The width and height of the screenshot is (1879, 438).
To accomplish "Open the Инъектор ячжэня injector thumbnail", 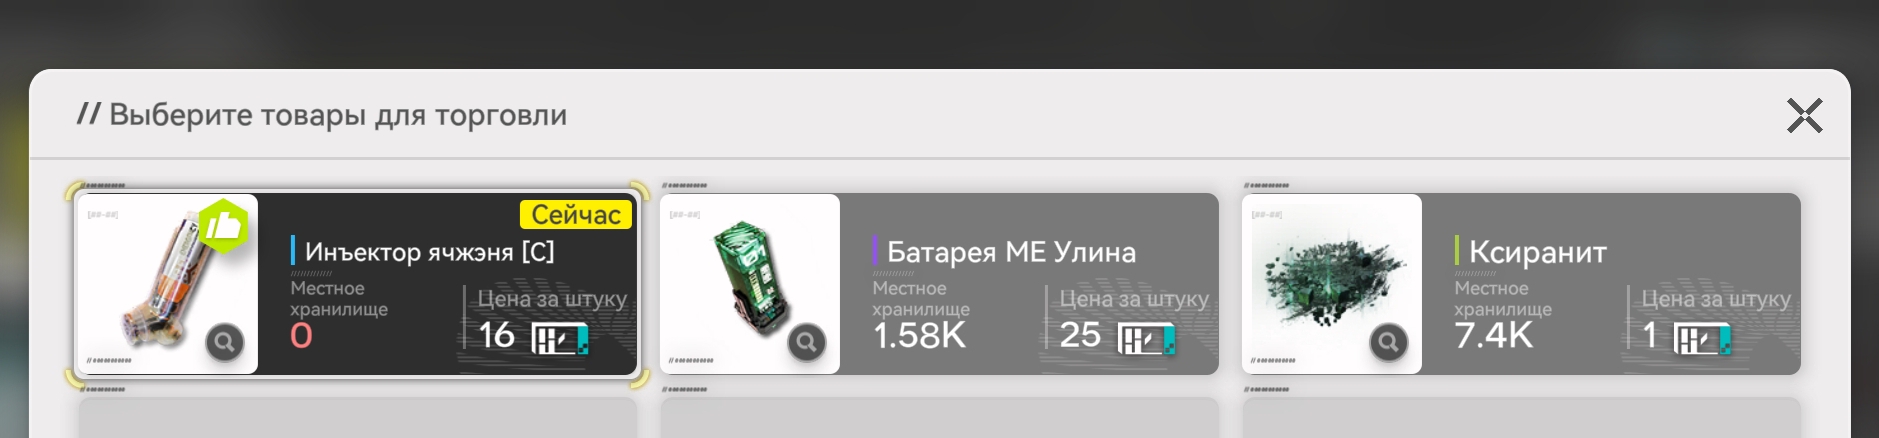I will coord(168,284).
